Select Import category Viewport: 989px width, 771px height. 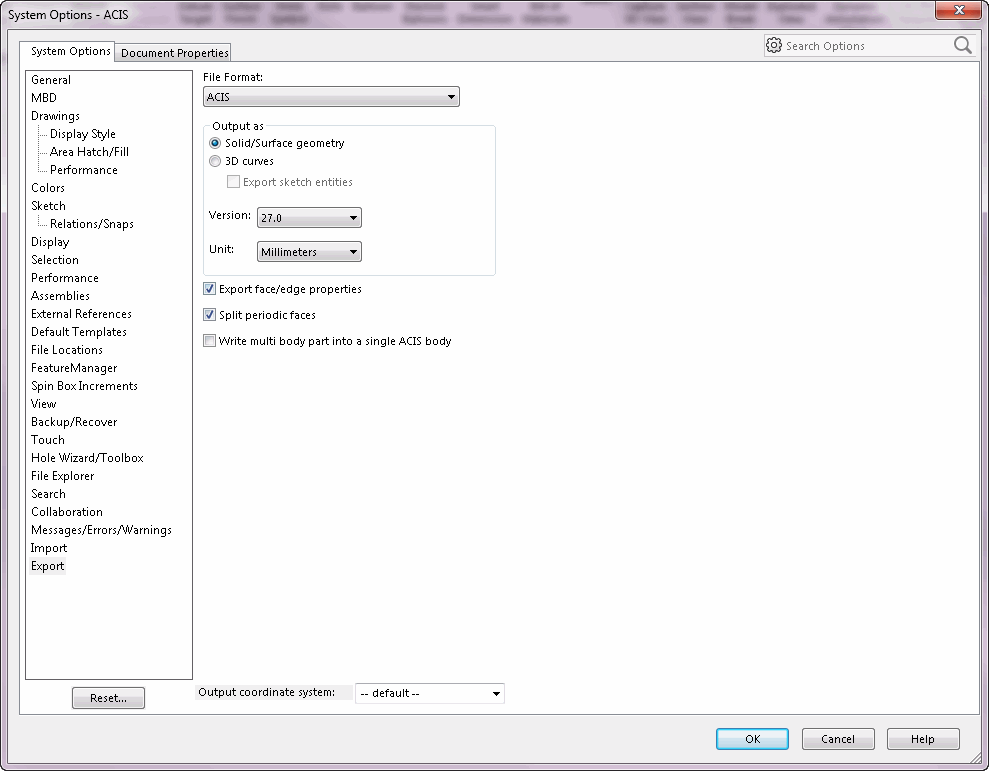point(49,548)
